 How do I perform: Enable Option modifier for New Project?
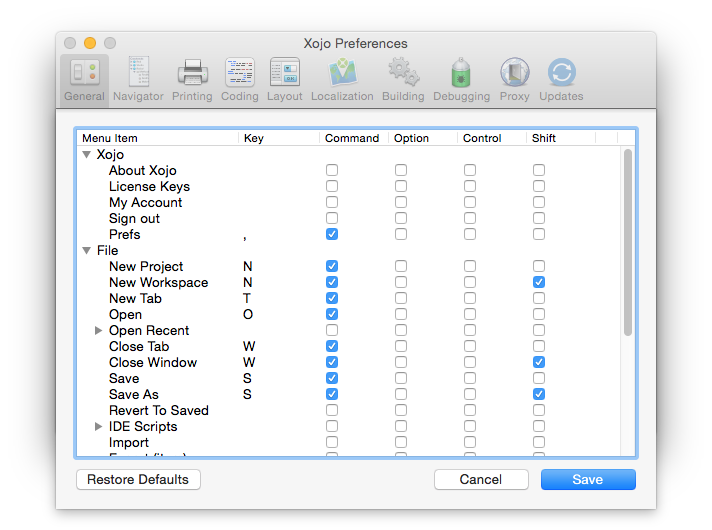[x=401, y=266]
